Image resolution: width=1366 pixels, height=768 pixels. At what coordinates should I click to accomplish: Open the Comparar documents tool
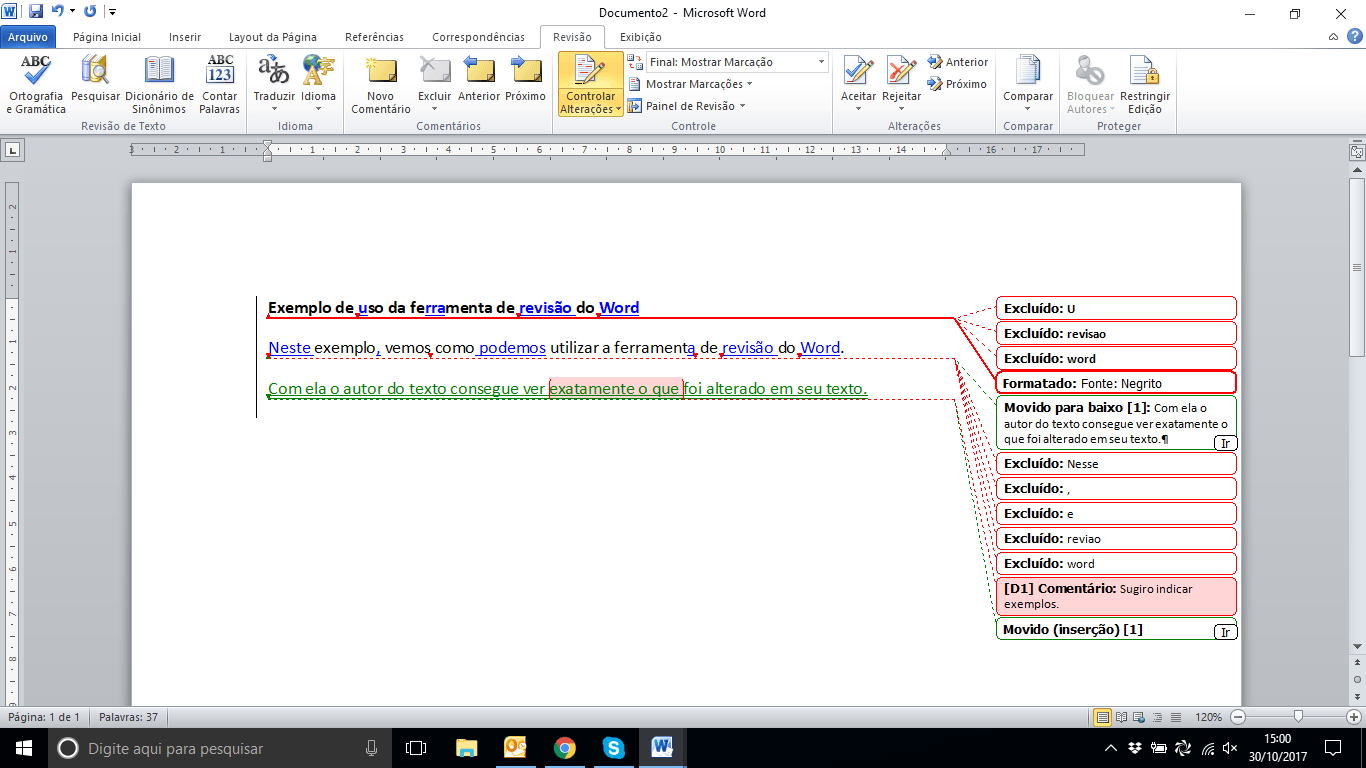tap(1028, 72)
